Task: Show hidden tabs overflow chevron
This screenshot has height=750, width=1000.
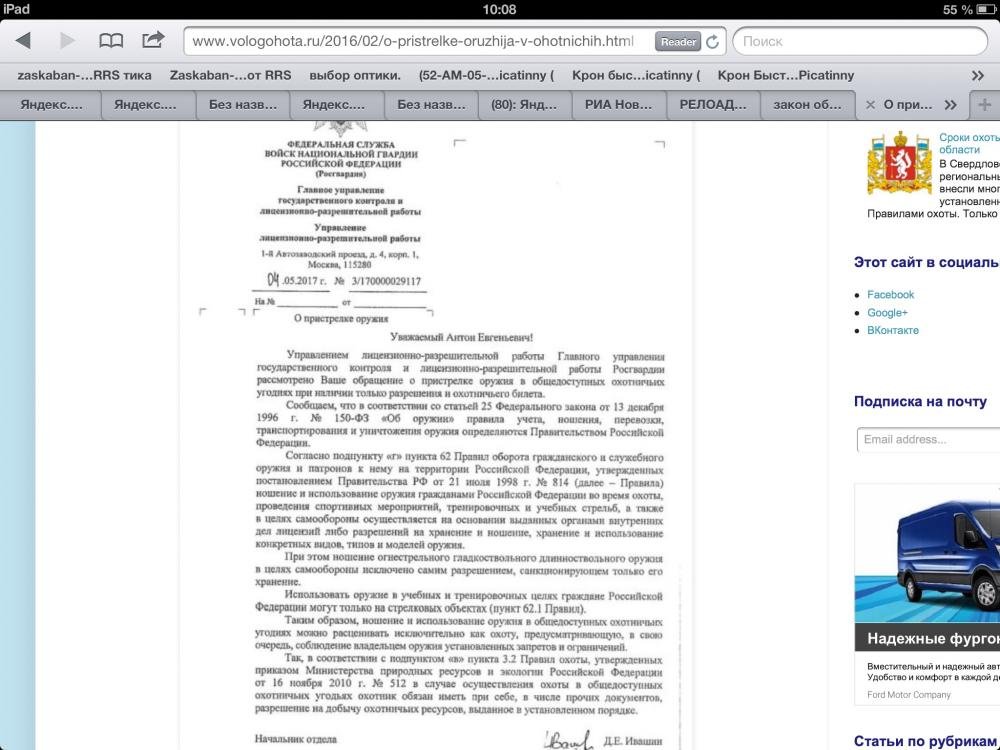Action: tap(950, 105)
